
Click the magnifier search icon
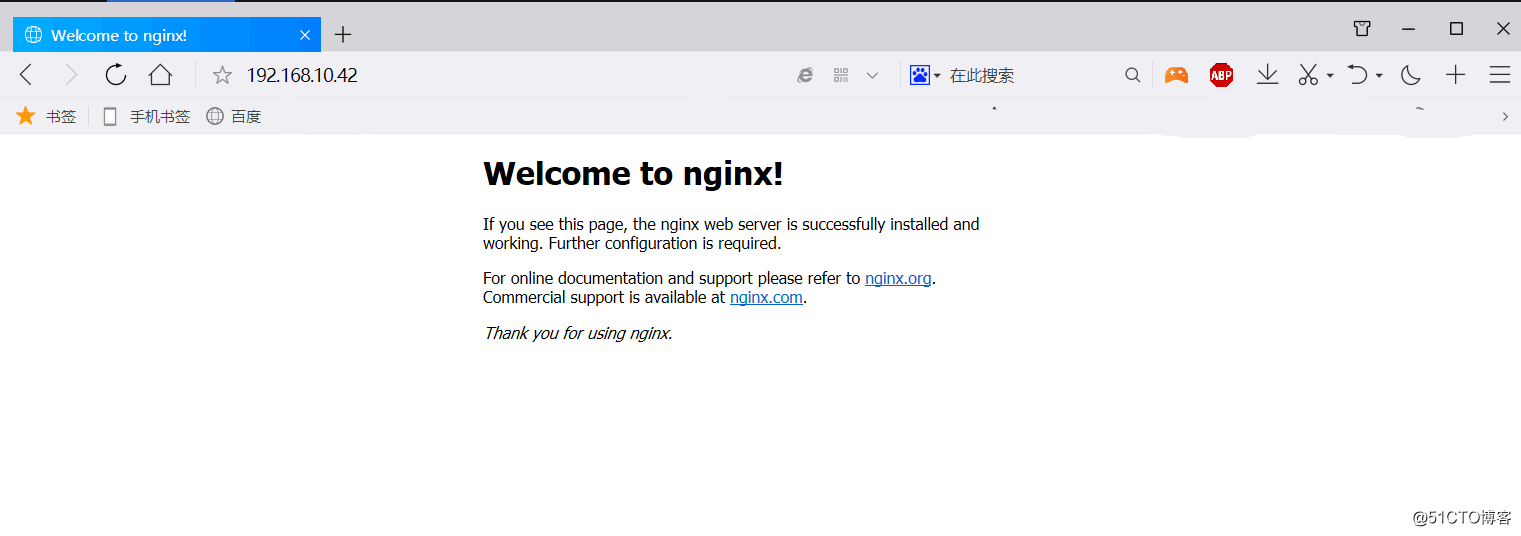1132,75
